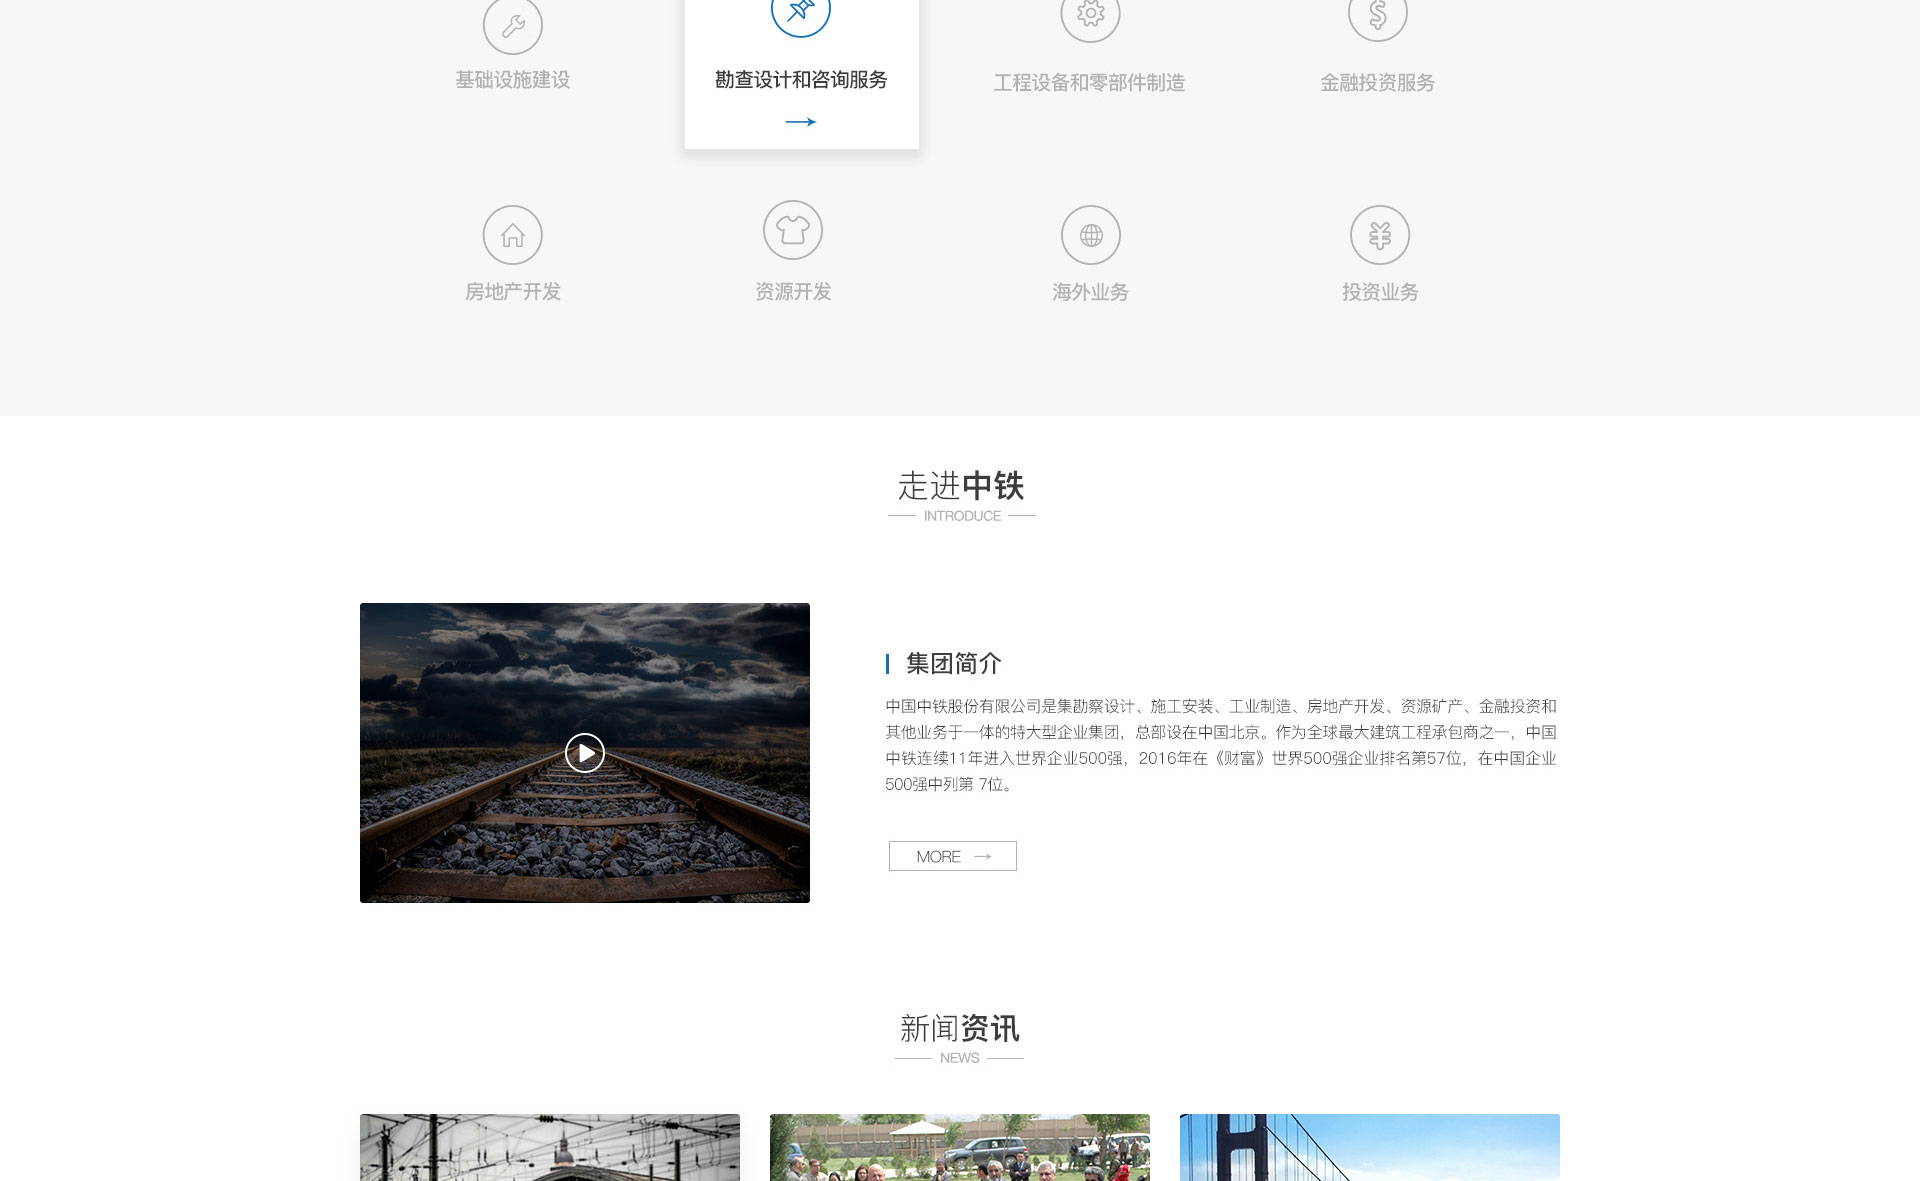The width and height of the screenshot is (1920, 1181).
Task: Open the suspension bridge news thumbnail
Action: [x=1370, y=1147]
